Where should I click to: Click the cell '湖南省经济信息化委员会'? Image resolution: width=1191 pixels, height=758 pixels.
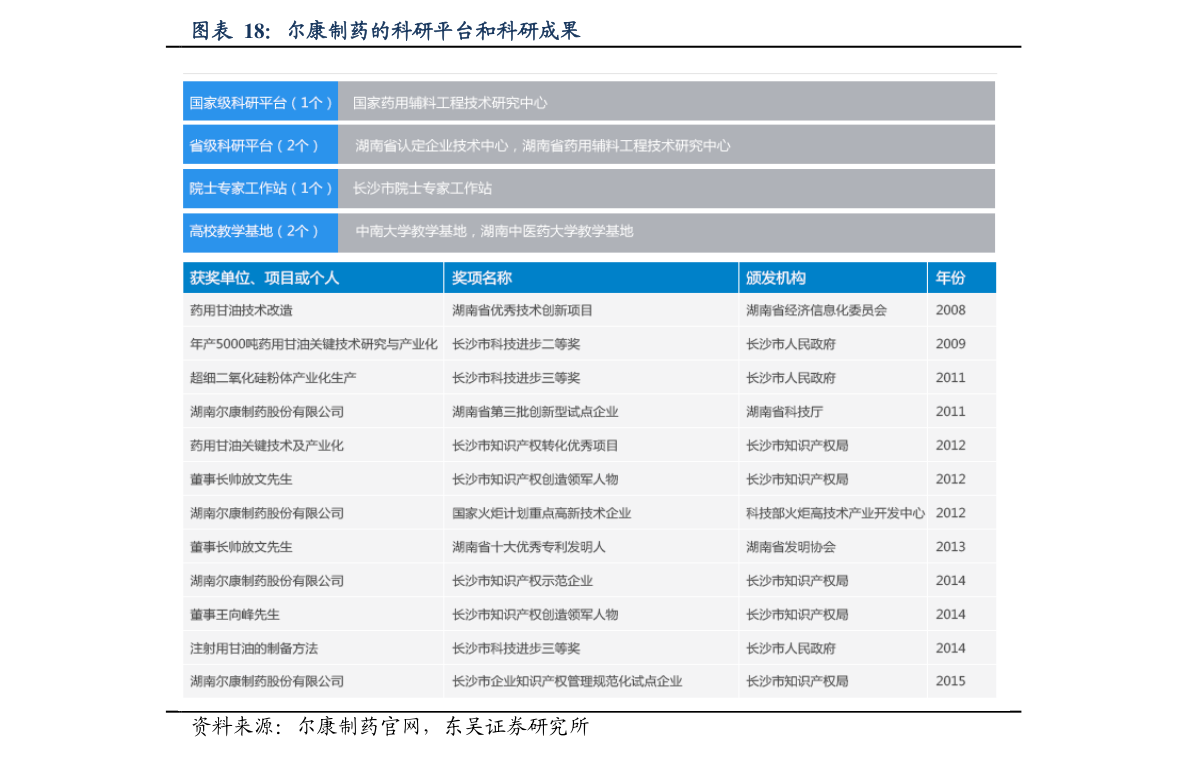(816, 310)
